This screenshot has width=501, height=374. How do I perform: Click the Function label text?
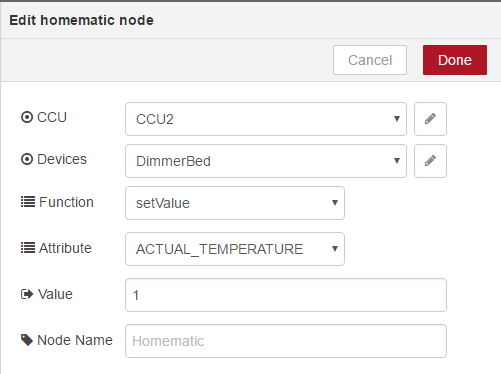66,202
